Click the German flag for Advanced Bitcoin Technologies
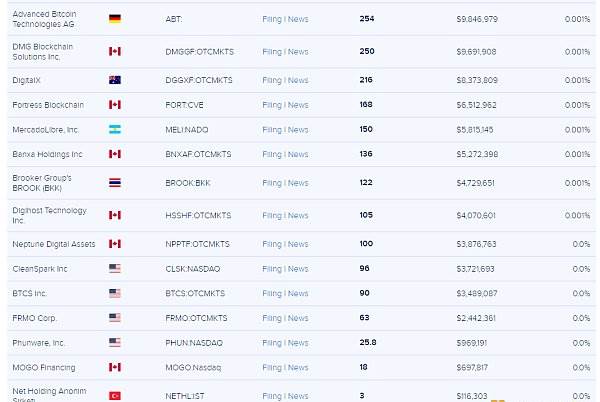 pos(115,19)
